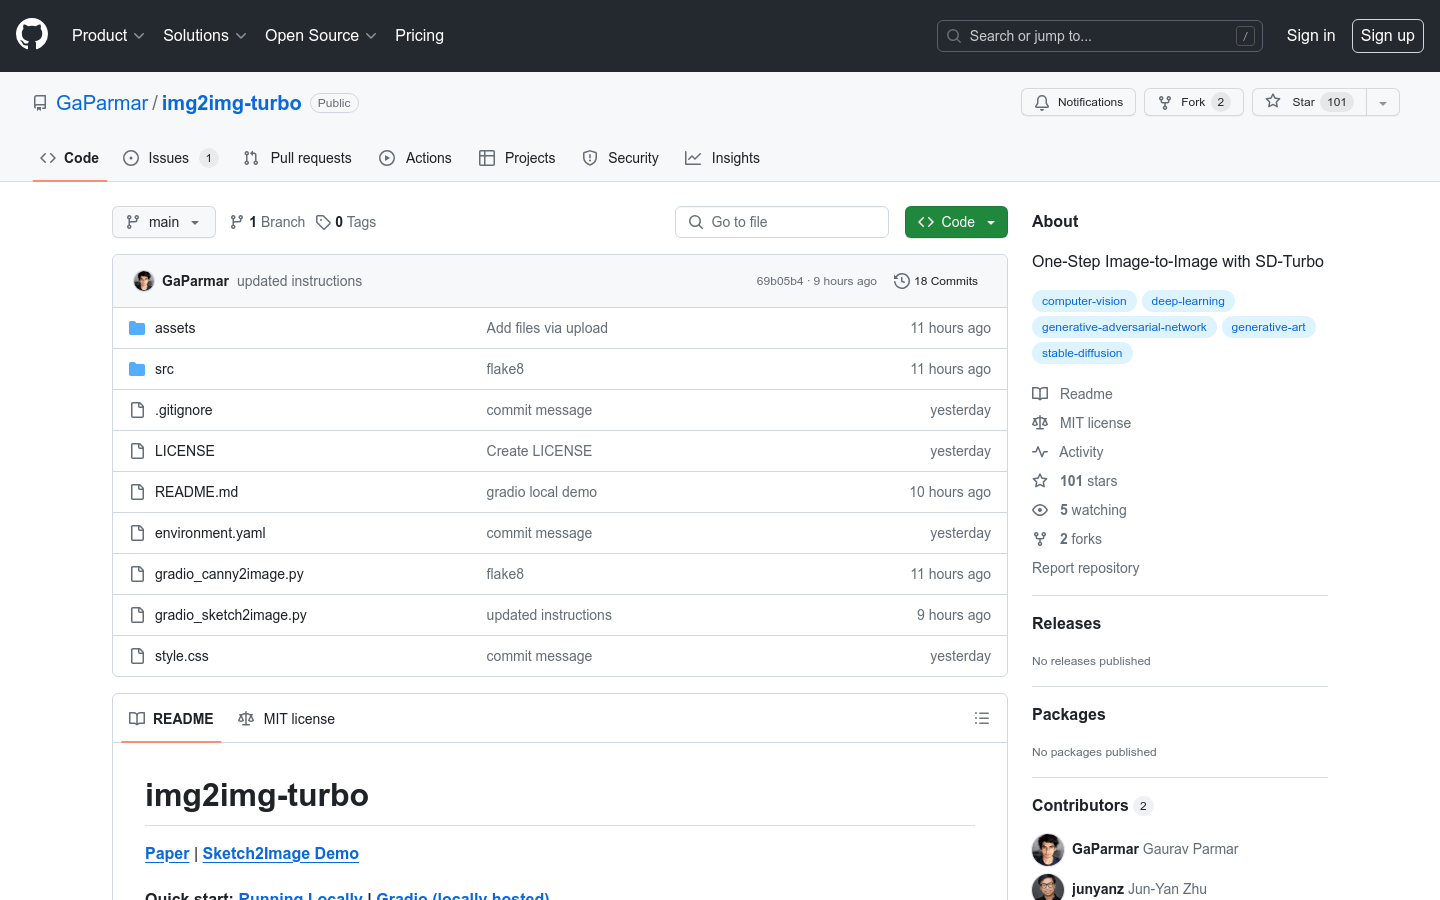
Task: Click the Sign in link
Action: click(x=1311, y=35)
